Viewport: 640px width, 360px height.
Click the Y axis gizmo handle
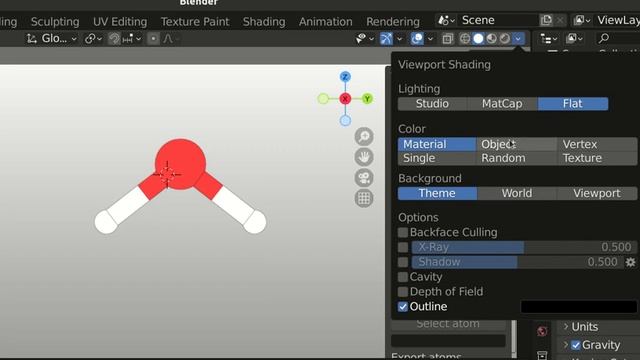[367, 99]
